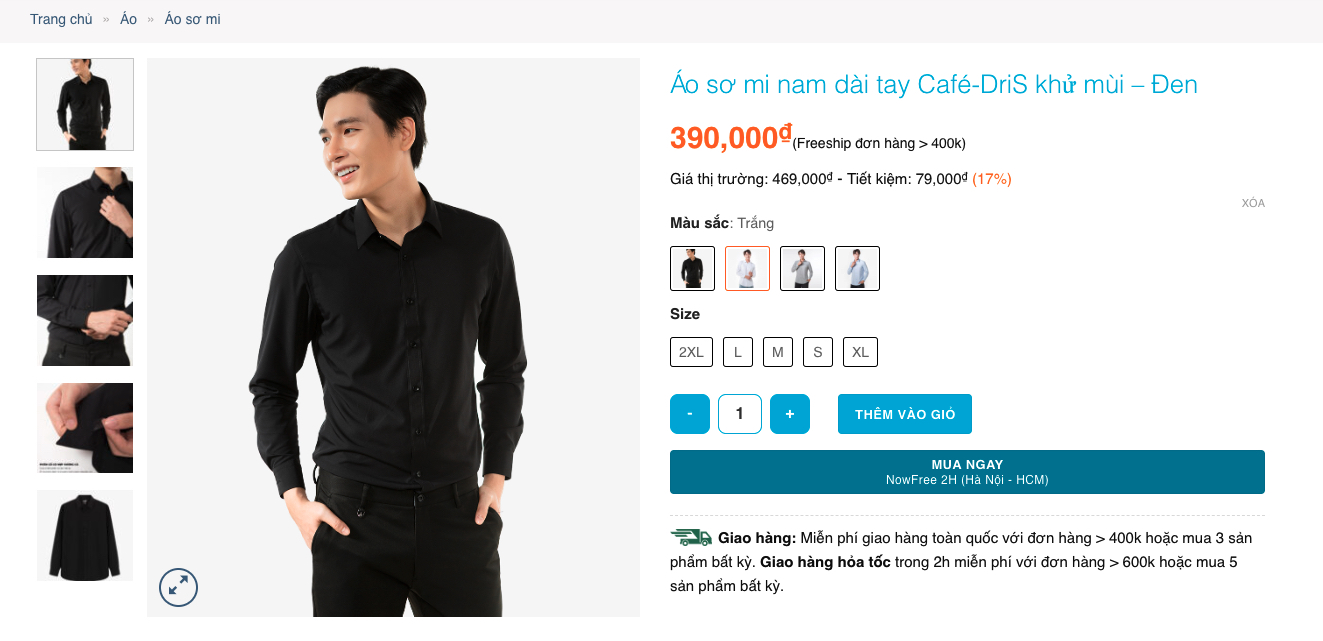Image resolution: width=1323 pixels, height=641 pixels.
Task: Pick size M option
Action: click(x=777, y=352)
